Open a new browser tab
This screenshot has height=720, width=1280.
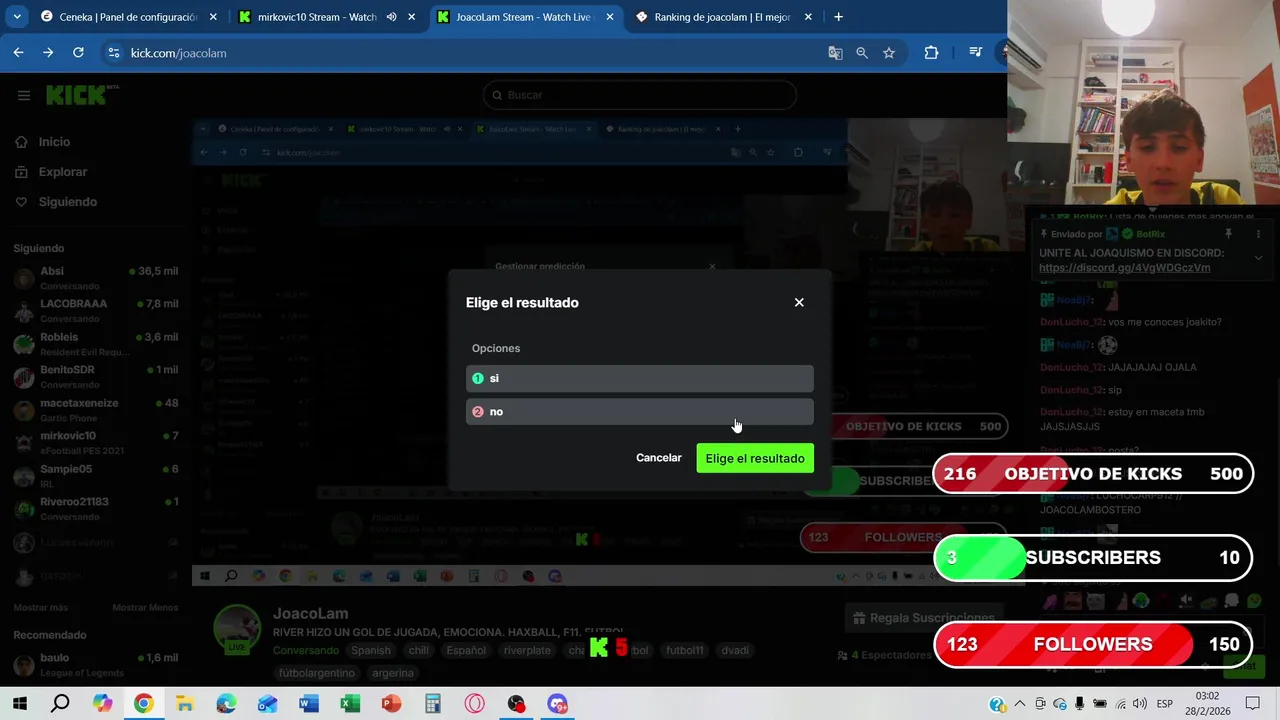[x=838, y=17]
